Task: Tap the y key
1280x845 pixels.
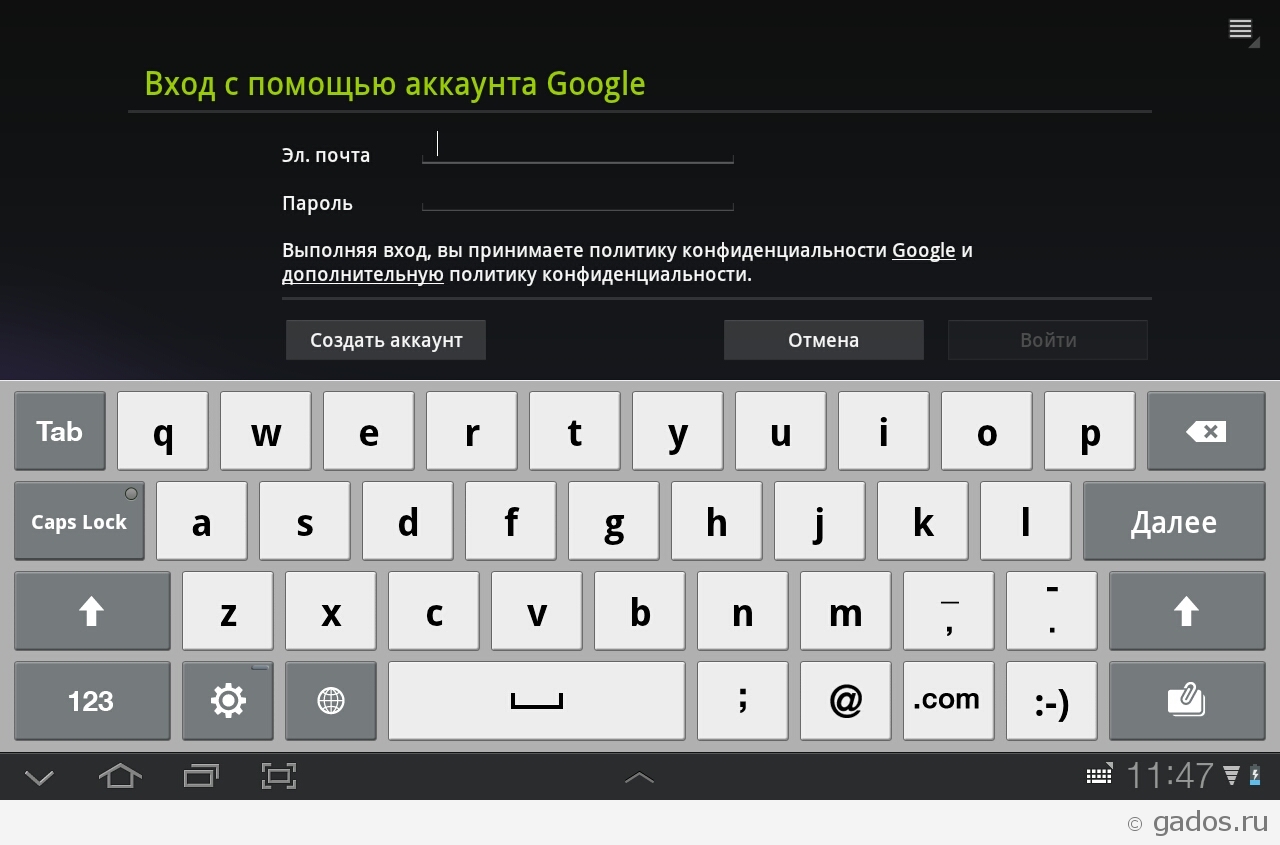Action: point(678,431)
